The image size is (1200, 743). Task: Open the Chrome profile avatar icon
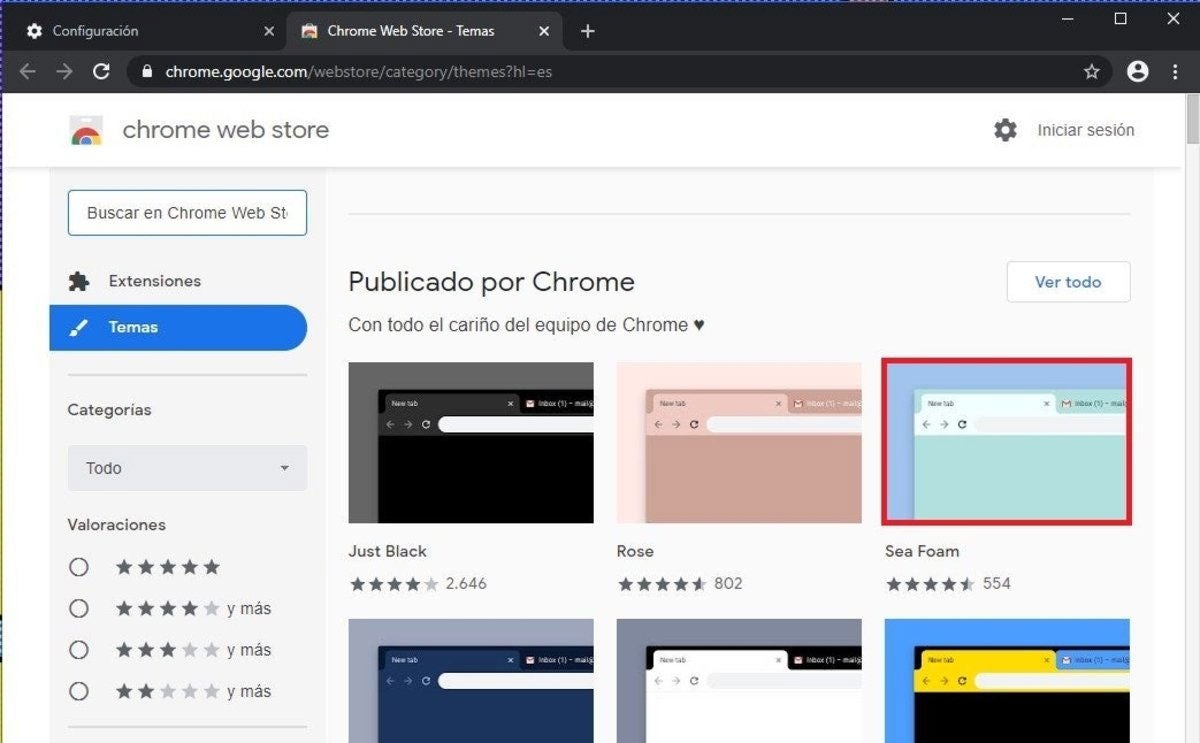[1137, 72]
